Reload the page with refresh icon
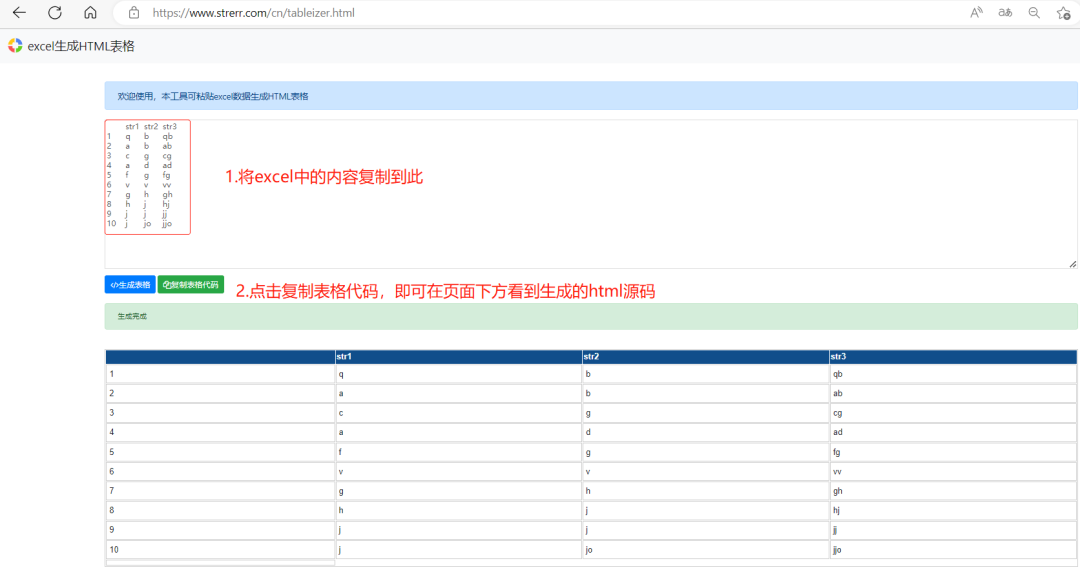 click(55, 12)
